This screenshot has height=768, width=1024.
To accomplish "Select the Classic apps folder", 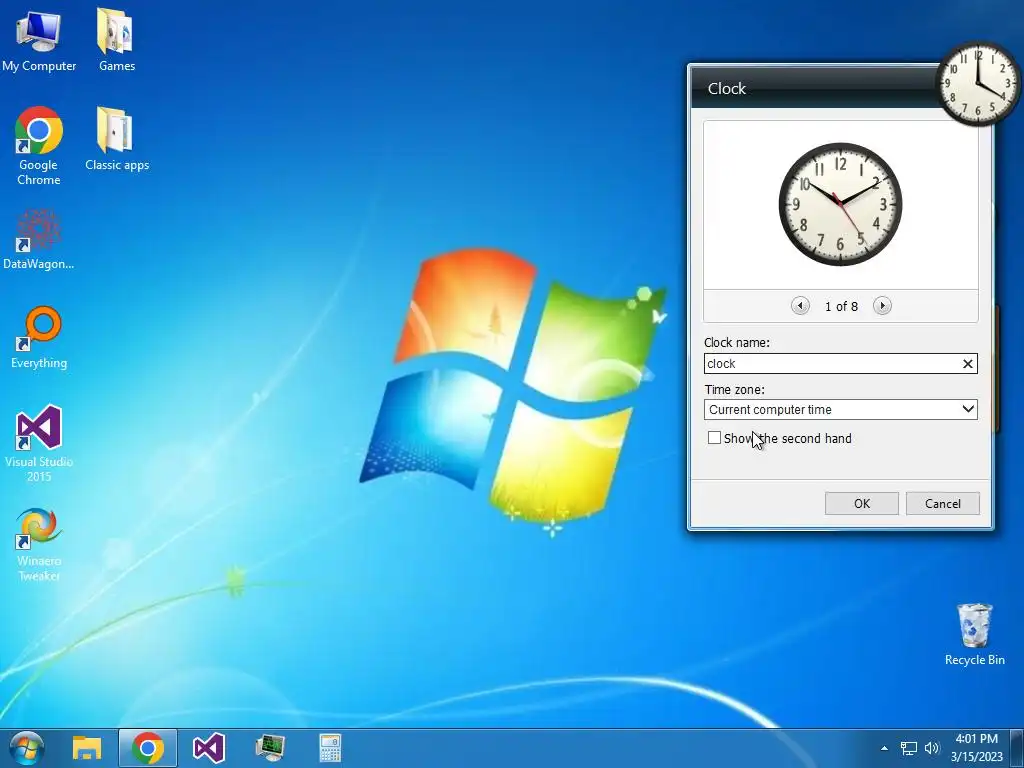I will pyautogui.click(x=117, y=139).
